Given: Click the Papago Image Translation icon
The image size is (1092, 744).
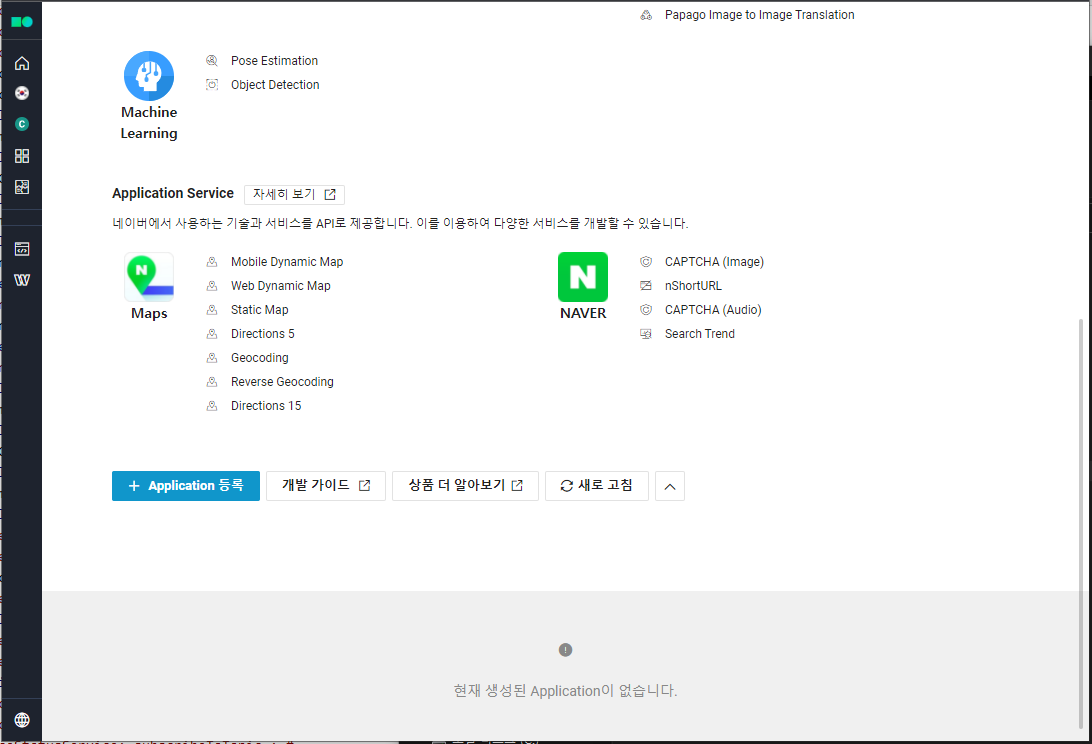Looking at the screenshot, I should coord(646,15).
